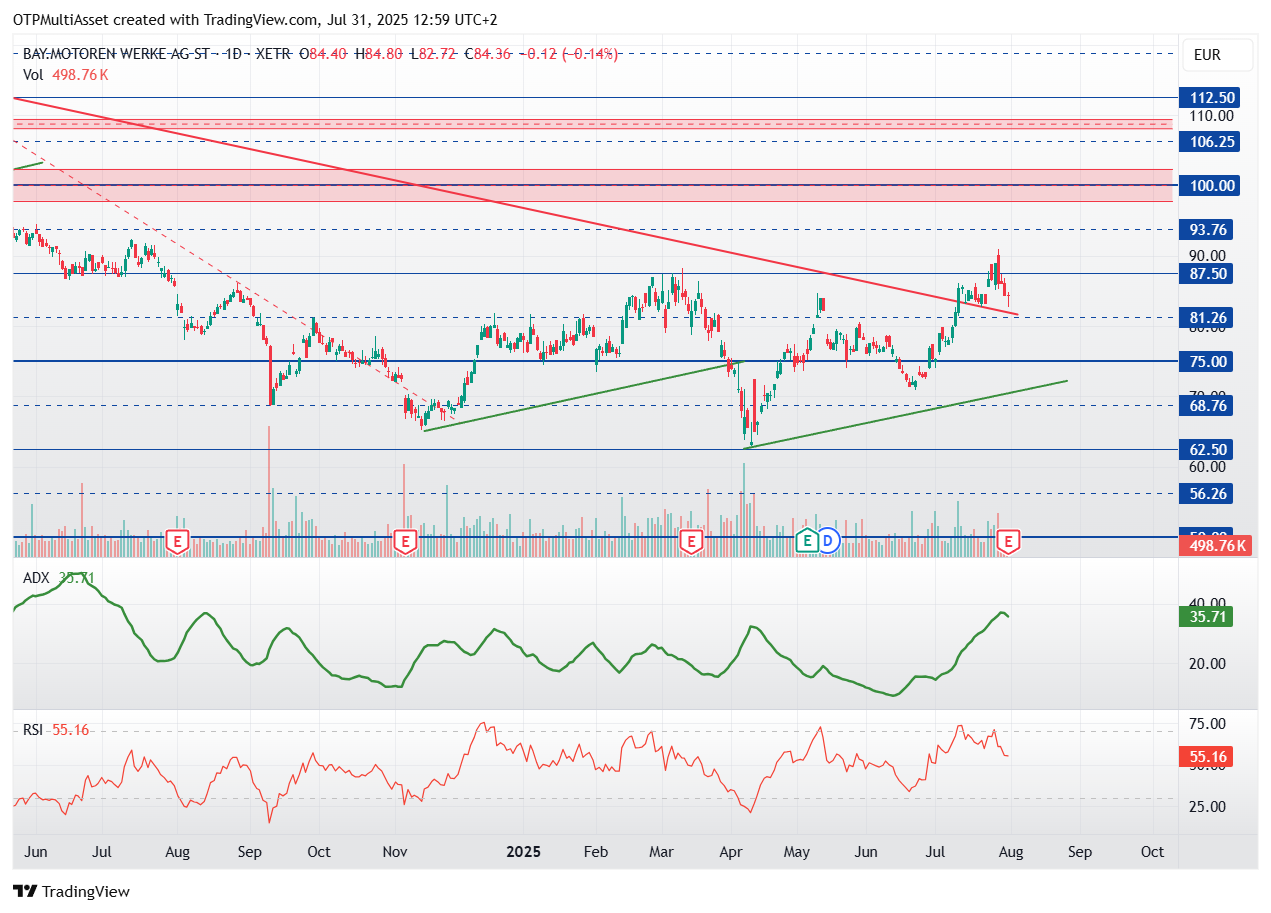Click the Vol 498.76 K indicator label
This screenshot has height=913, width=1271.
pos(66,74)
